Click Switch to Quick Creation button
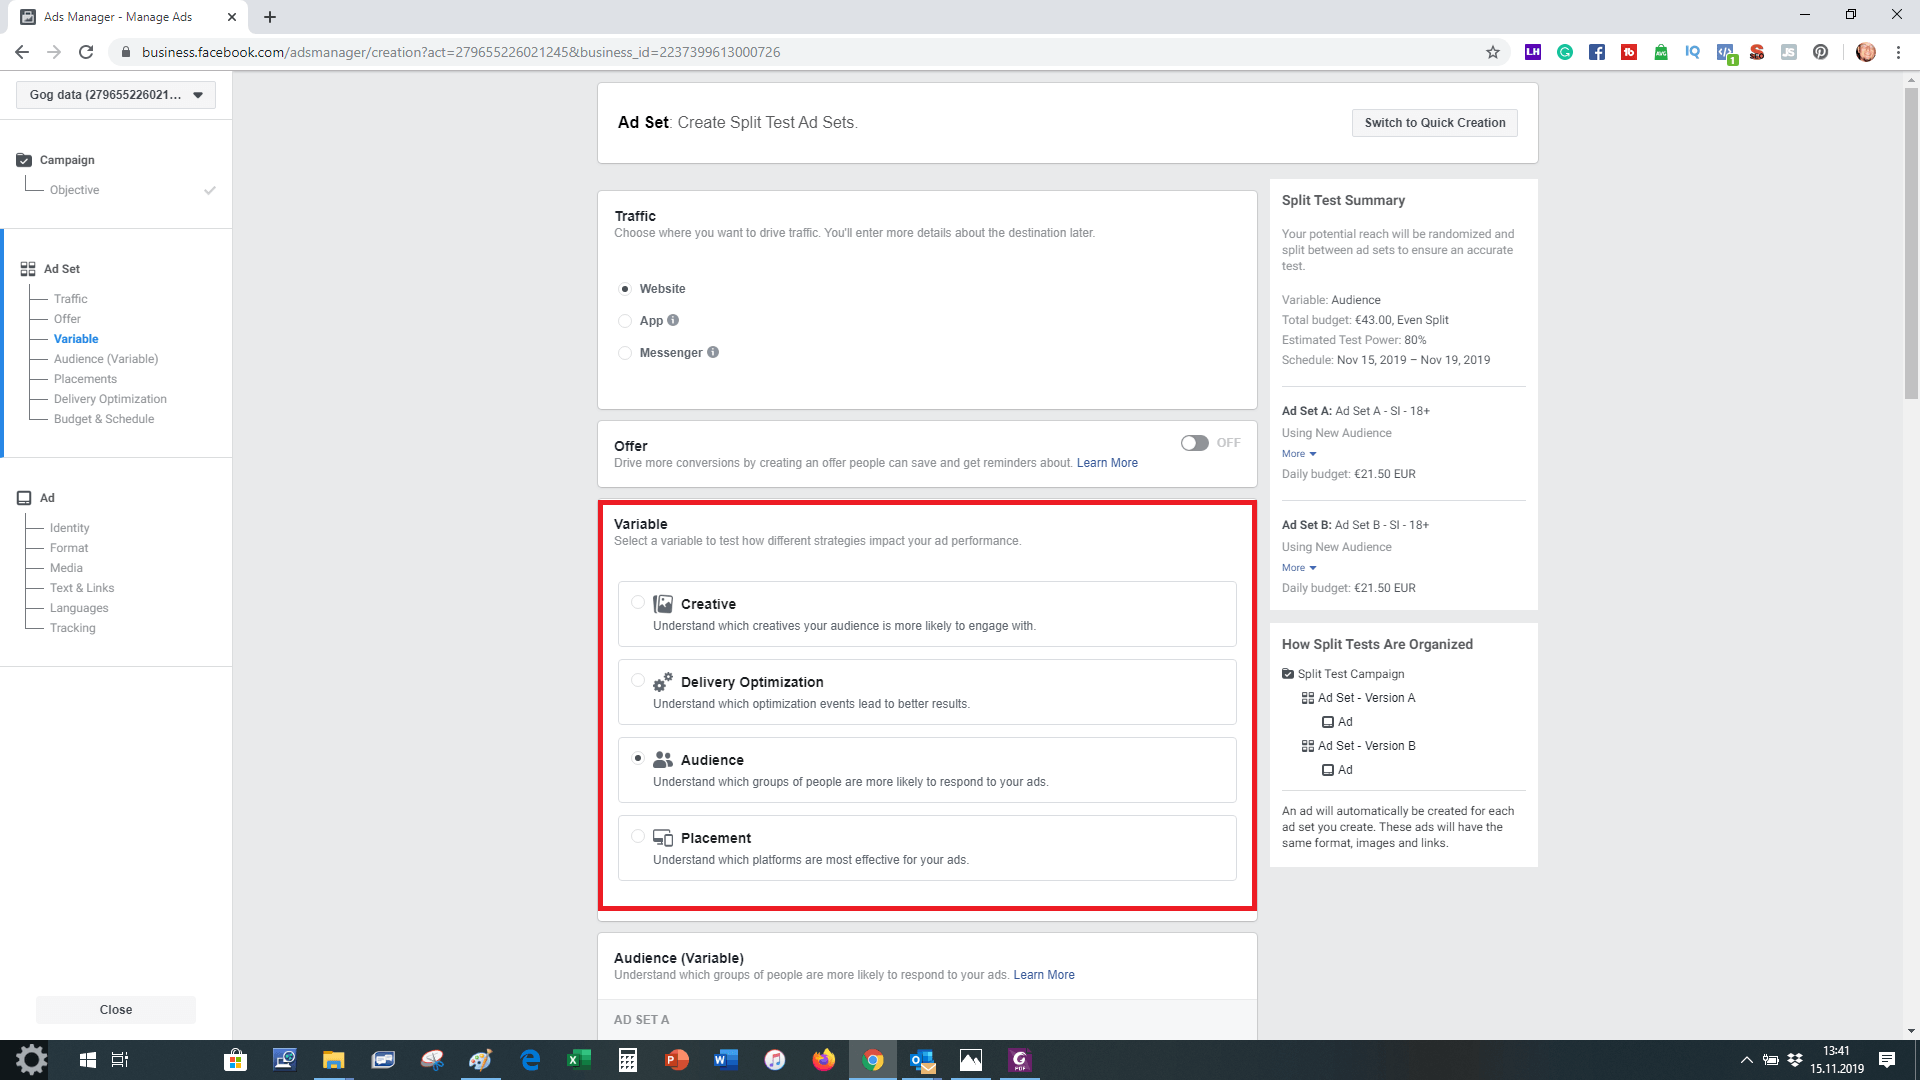 (1434, 123)
